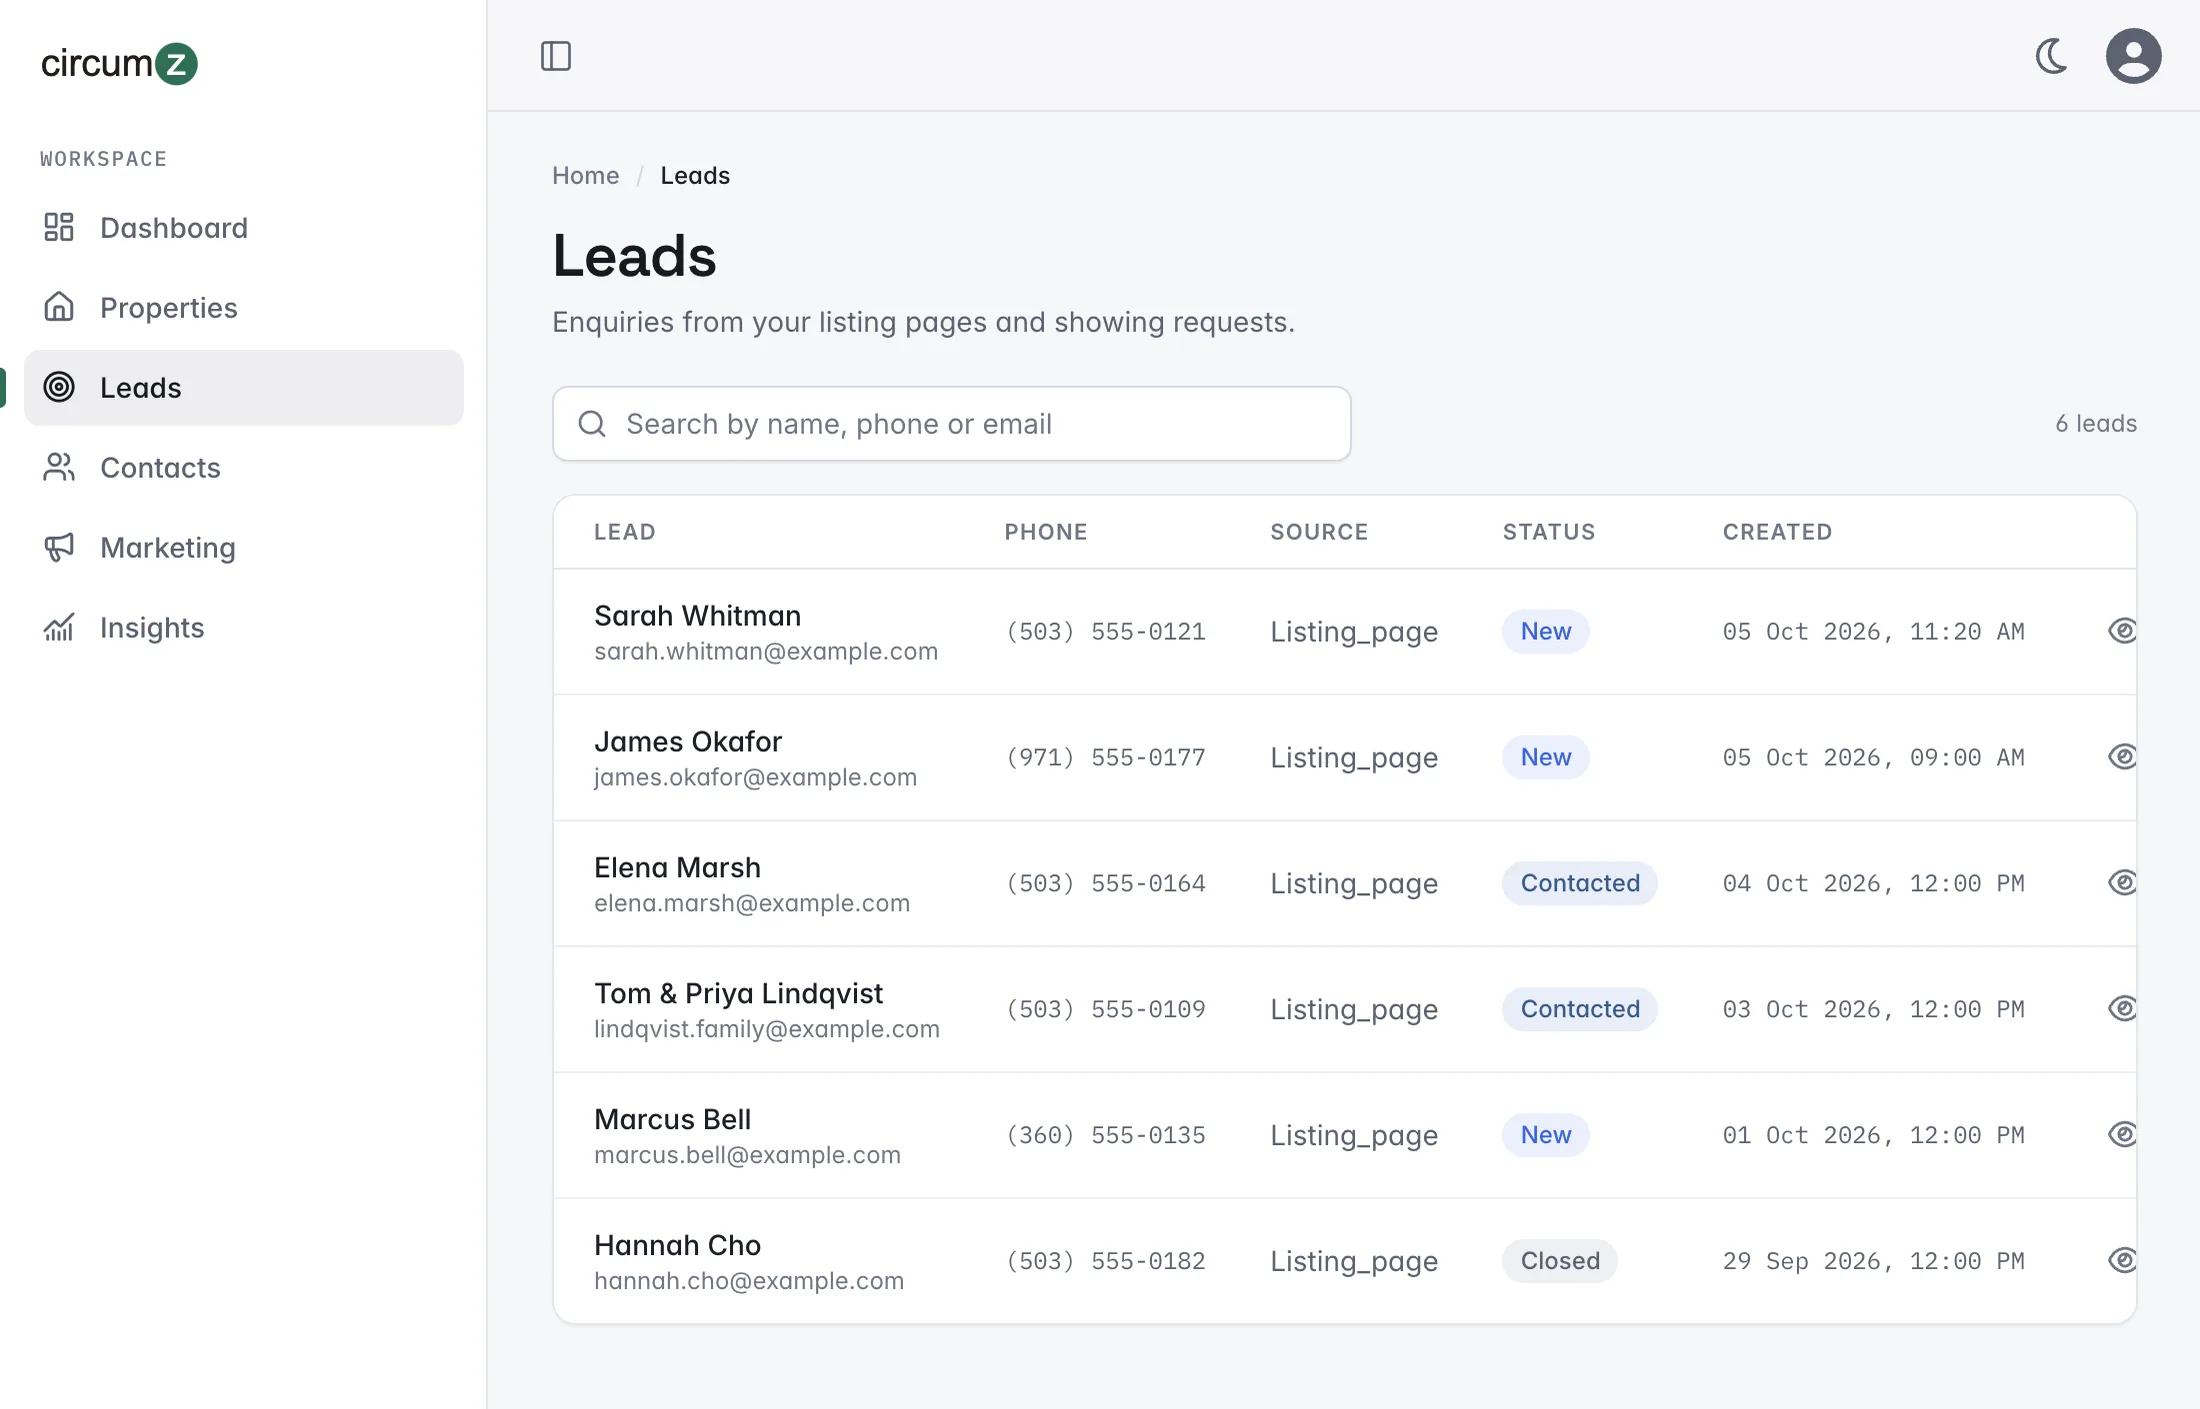2200x1409 pixels.
Task: Click the PHONE column header
Action: (x=1046, y=532)
